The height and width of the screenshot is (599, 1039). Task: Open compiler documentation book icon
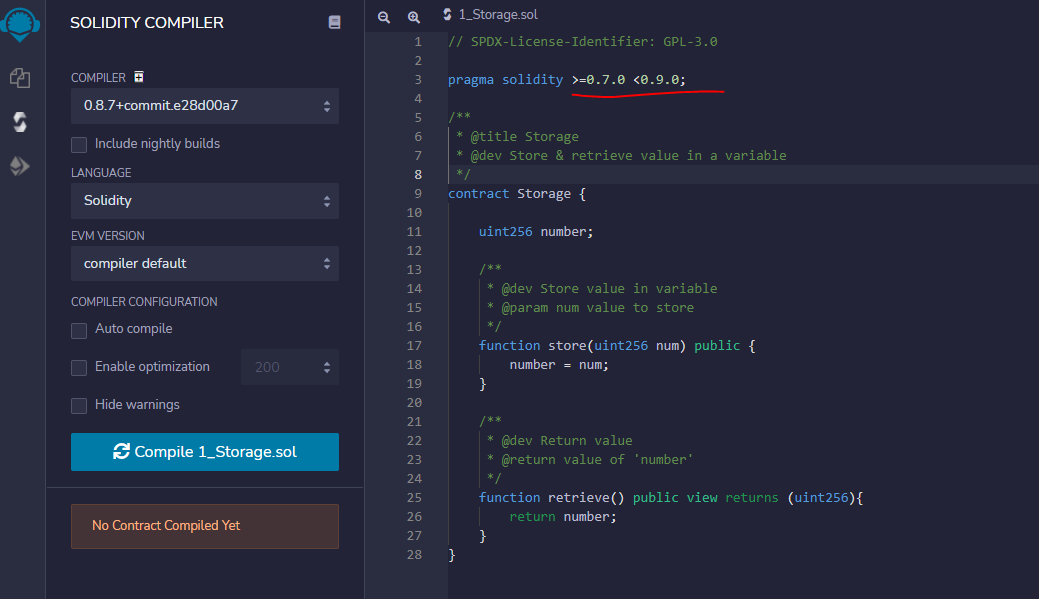[335, 23]
